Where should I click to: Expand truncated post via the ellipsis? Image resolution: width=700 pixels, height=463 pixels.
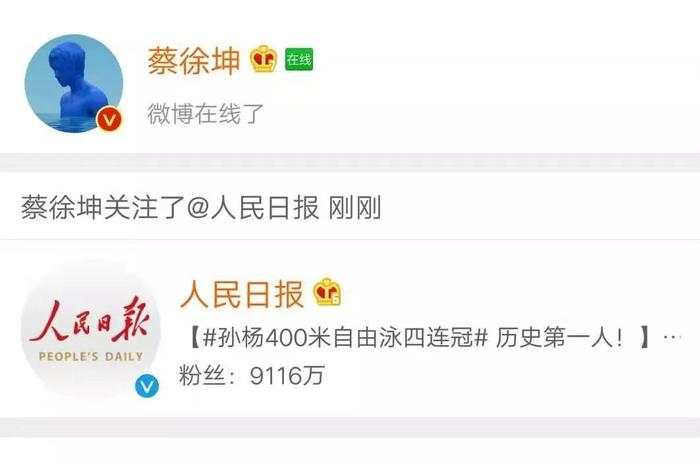[673, 338]
